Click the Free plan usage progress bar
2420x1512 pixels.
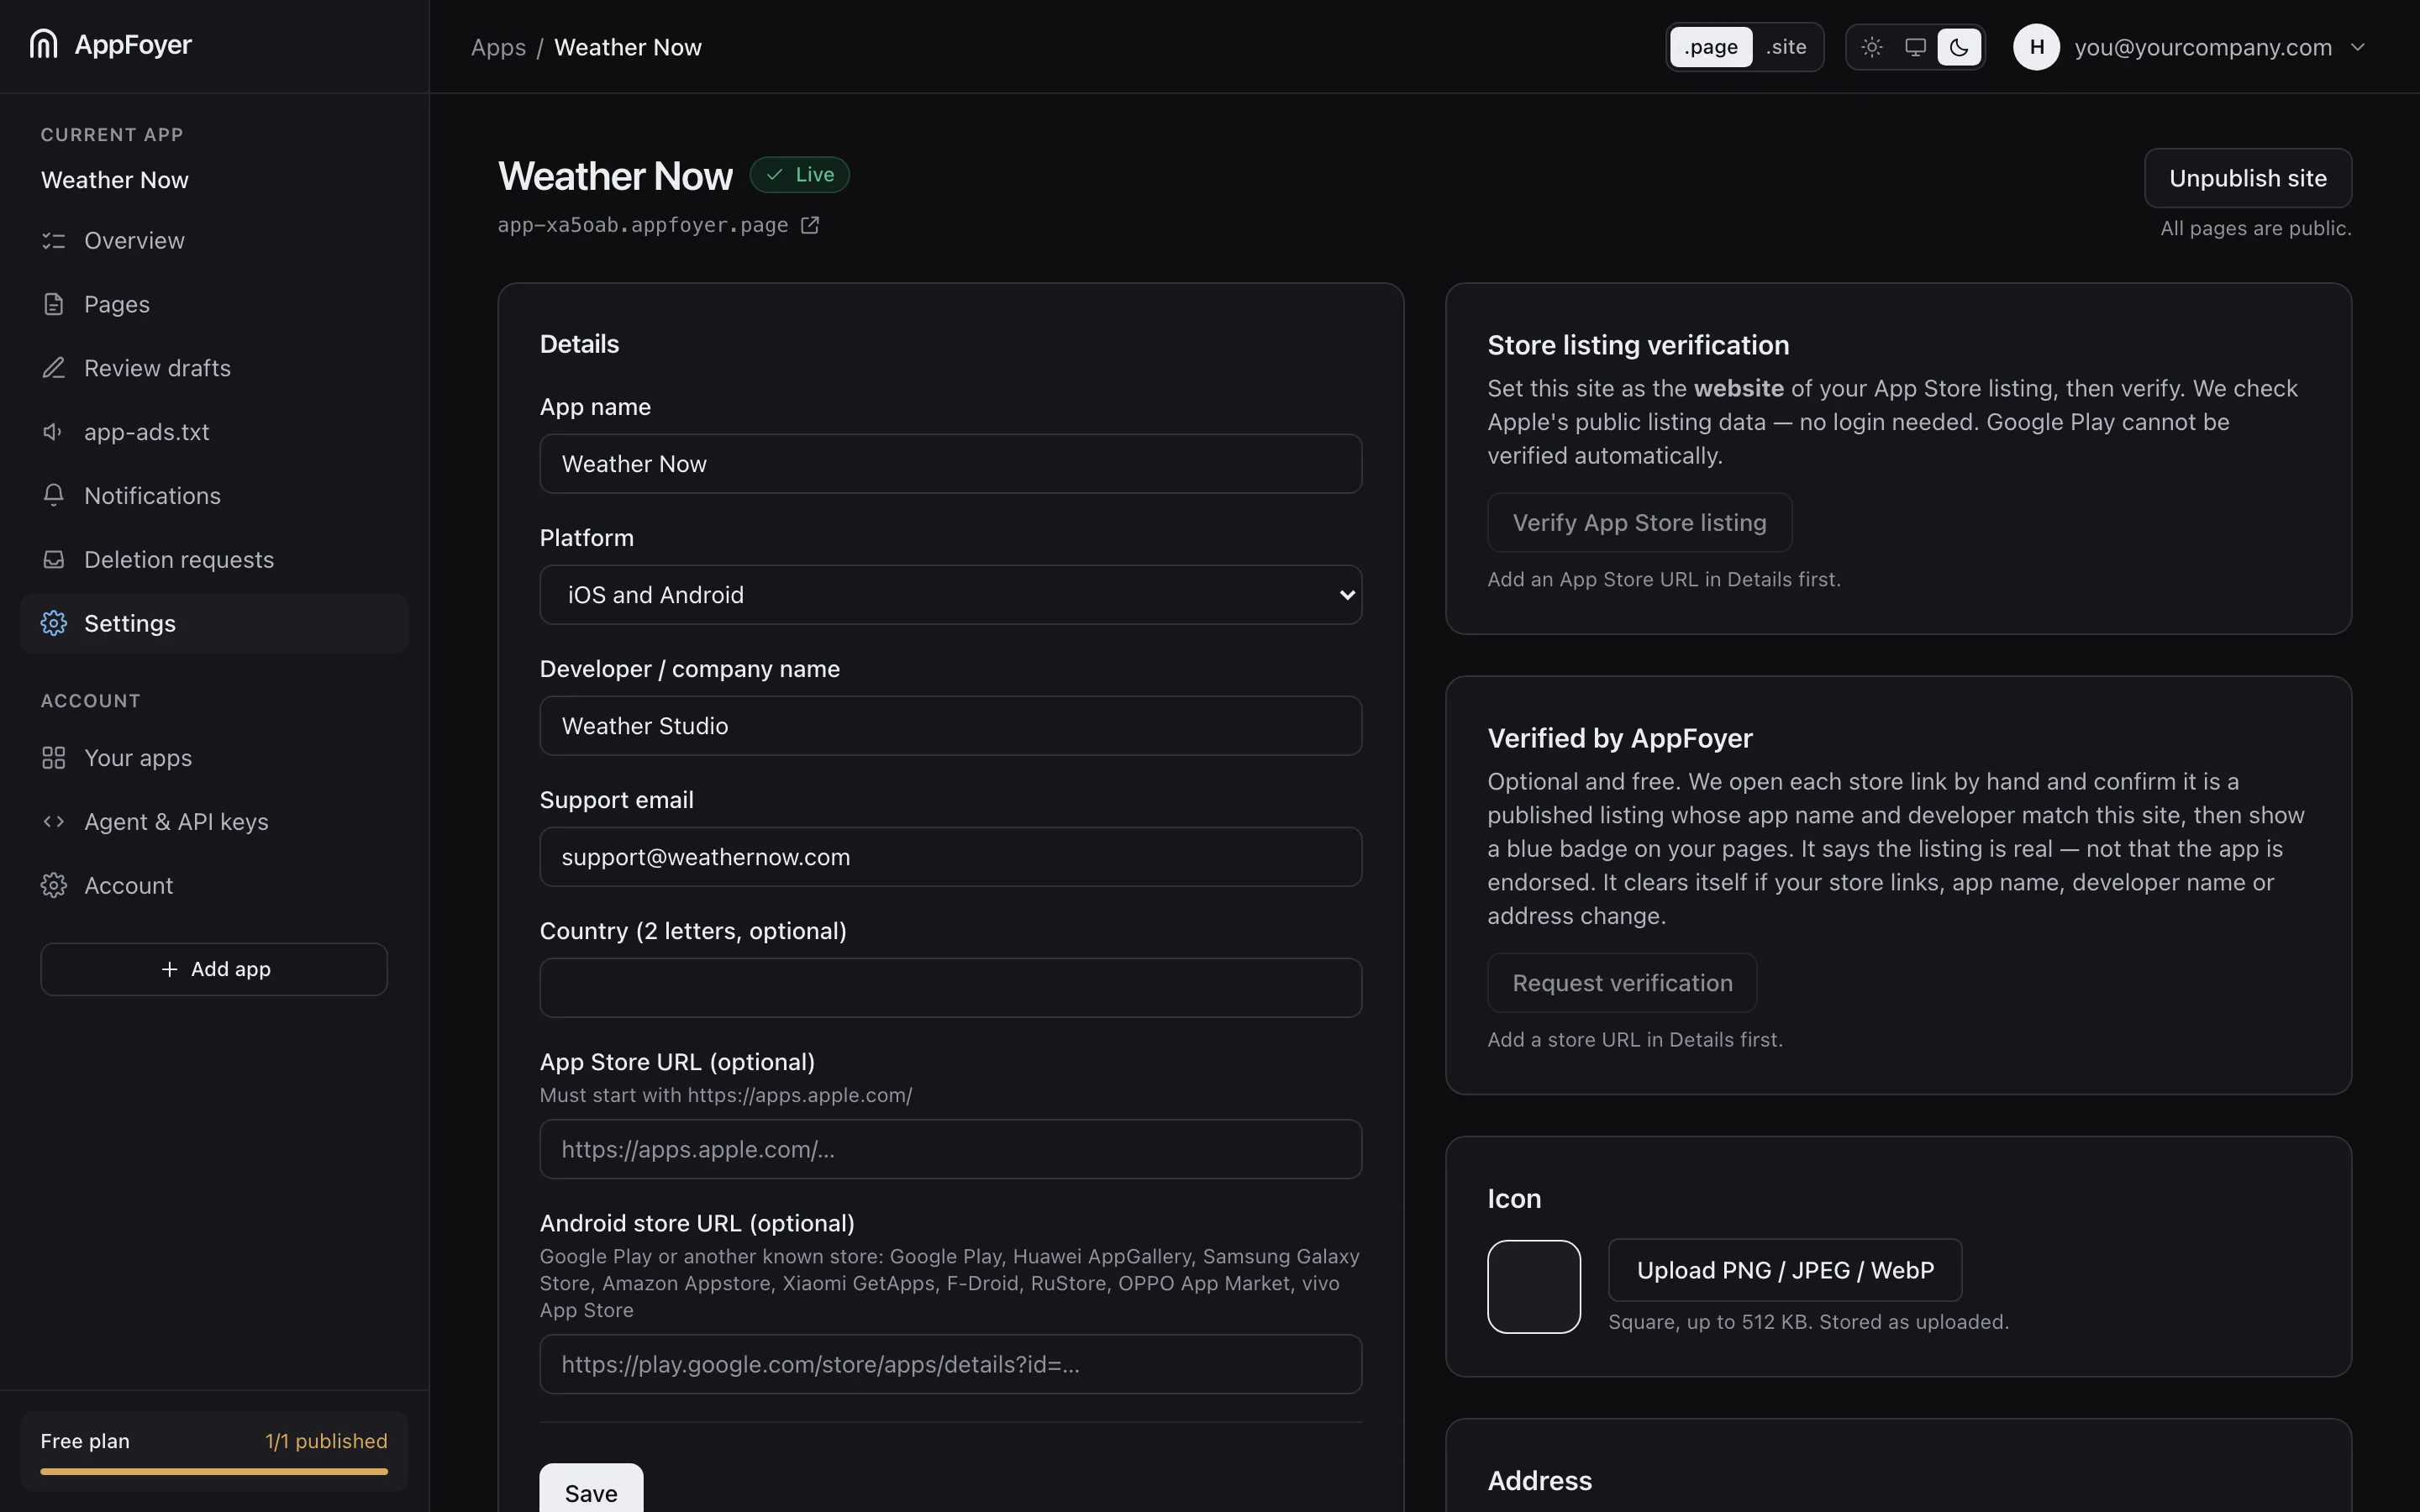[x=214, y=1472]
